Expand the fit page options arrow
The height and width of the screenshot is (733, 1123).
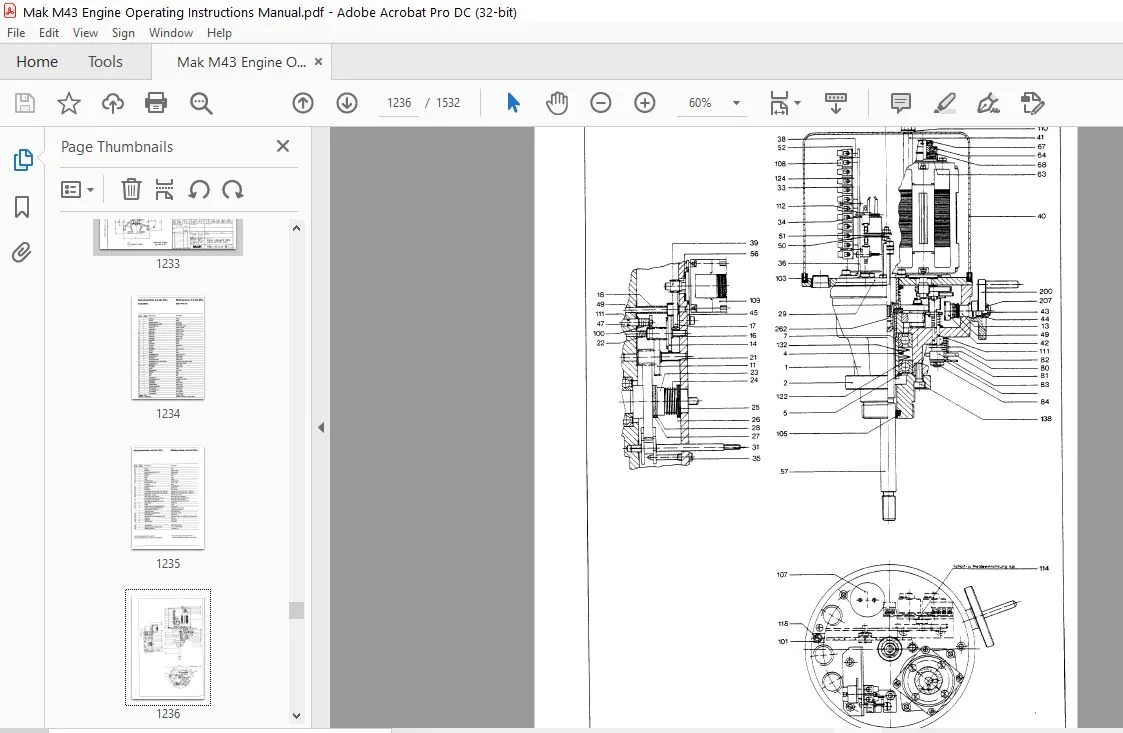798,103
